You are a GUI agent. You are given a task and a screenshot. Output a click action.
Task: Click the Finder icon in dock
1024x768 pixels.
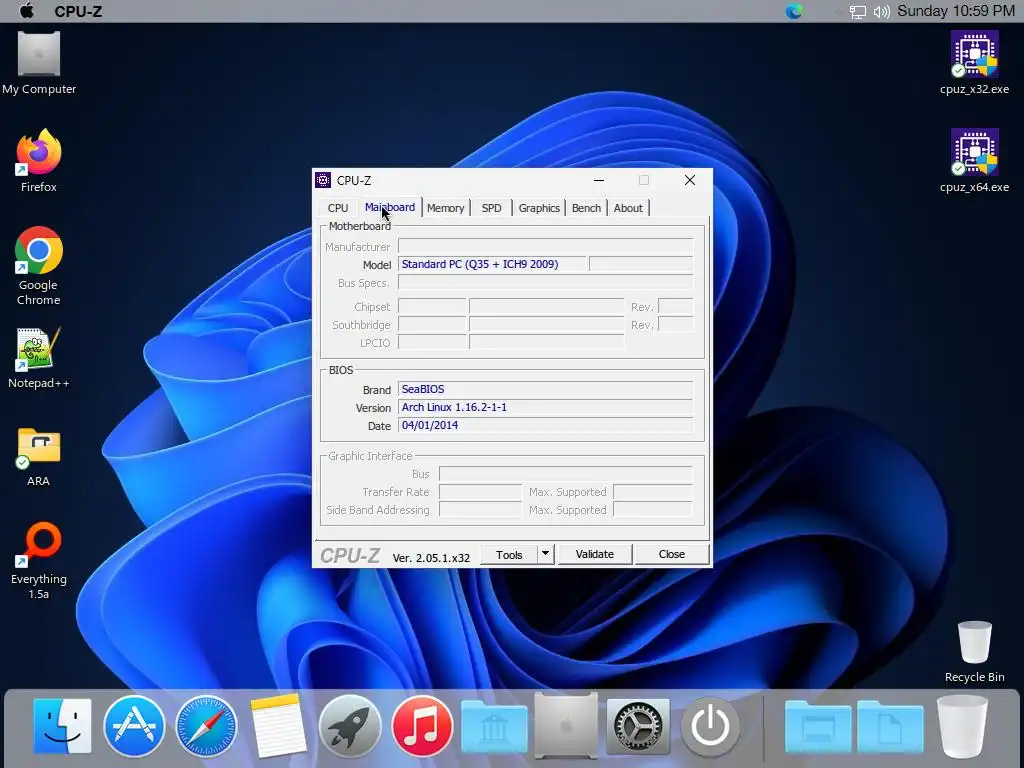(62, 726)
